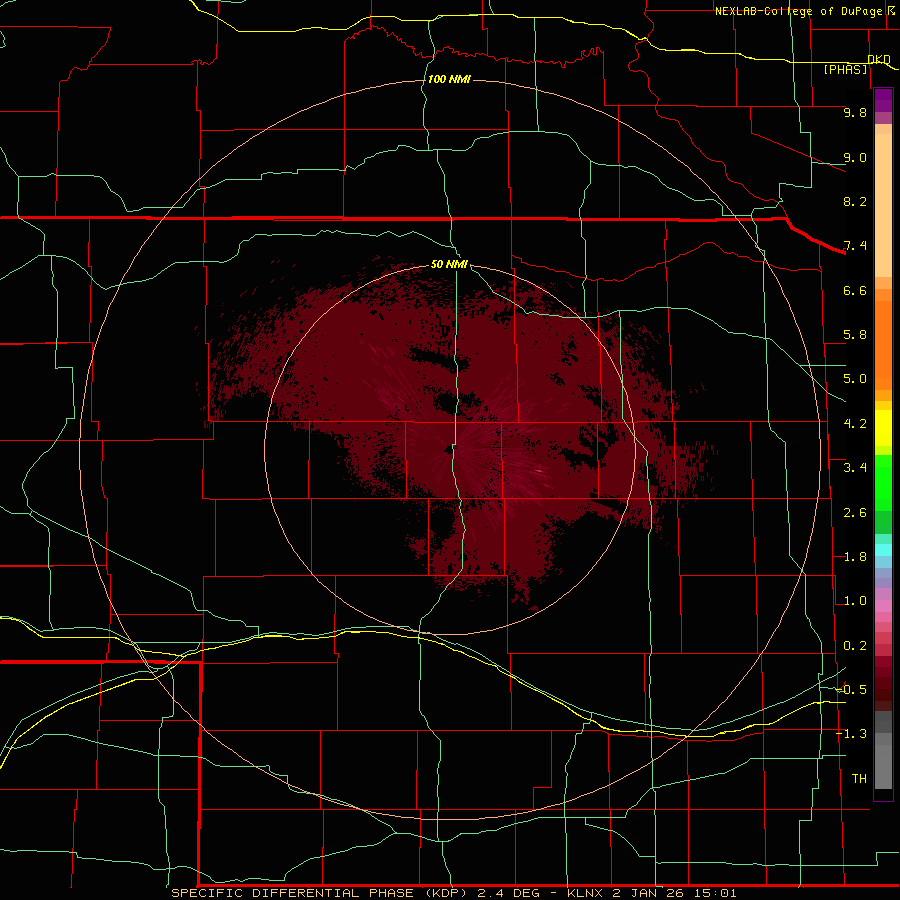Screen dimensions: 900x900
Task: Click the 9.0 value on color scale
Action: [x=855, y=157]
